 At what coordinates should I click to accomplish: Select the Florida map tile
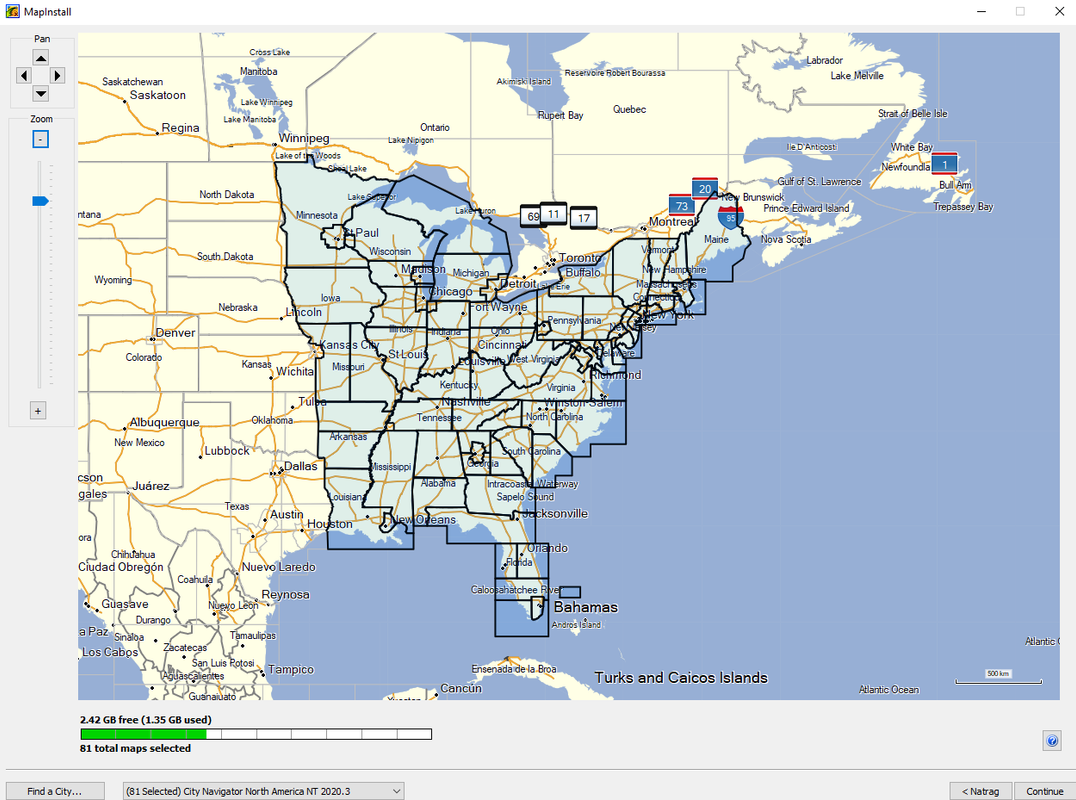coord(519,562)
